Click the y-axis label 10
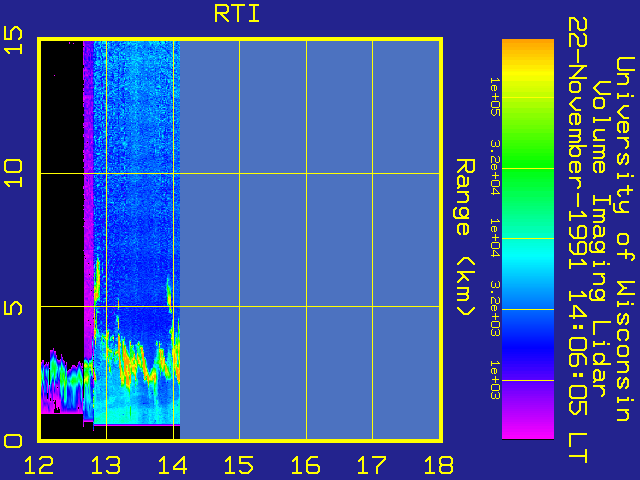Viewport: 640px width, 480px height. click(13, 173)
